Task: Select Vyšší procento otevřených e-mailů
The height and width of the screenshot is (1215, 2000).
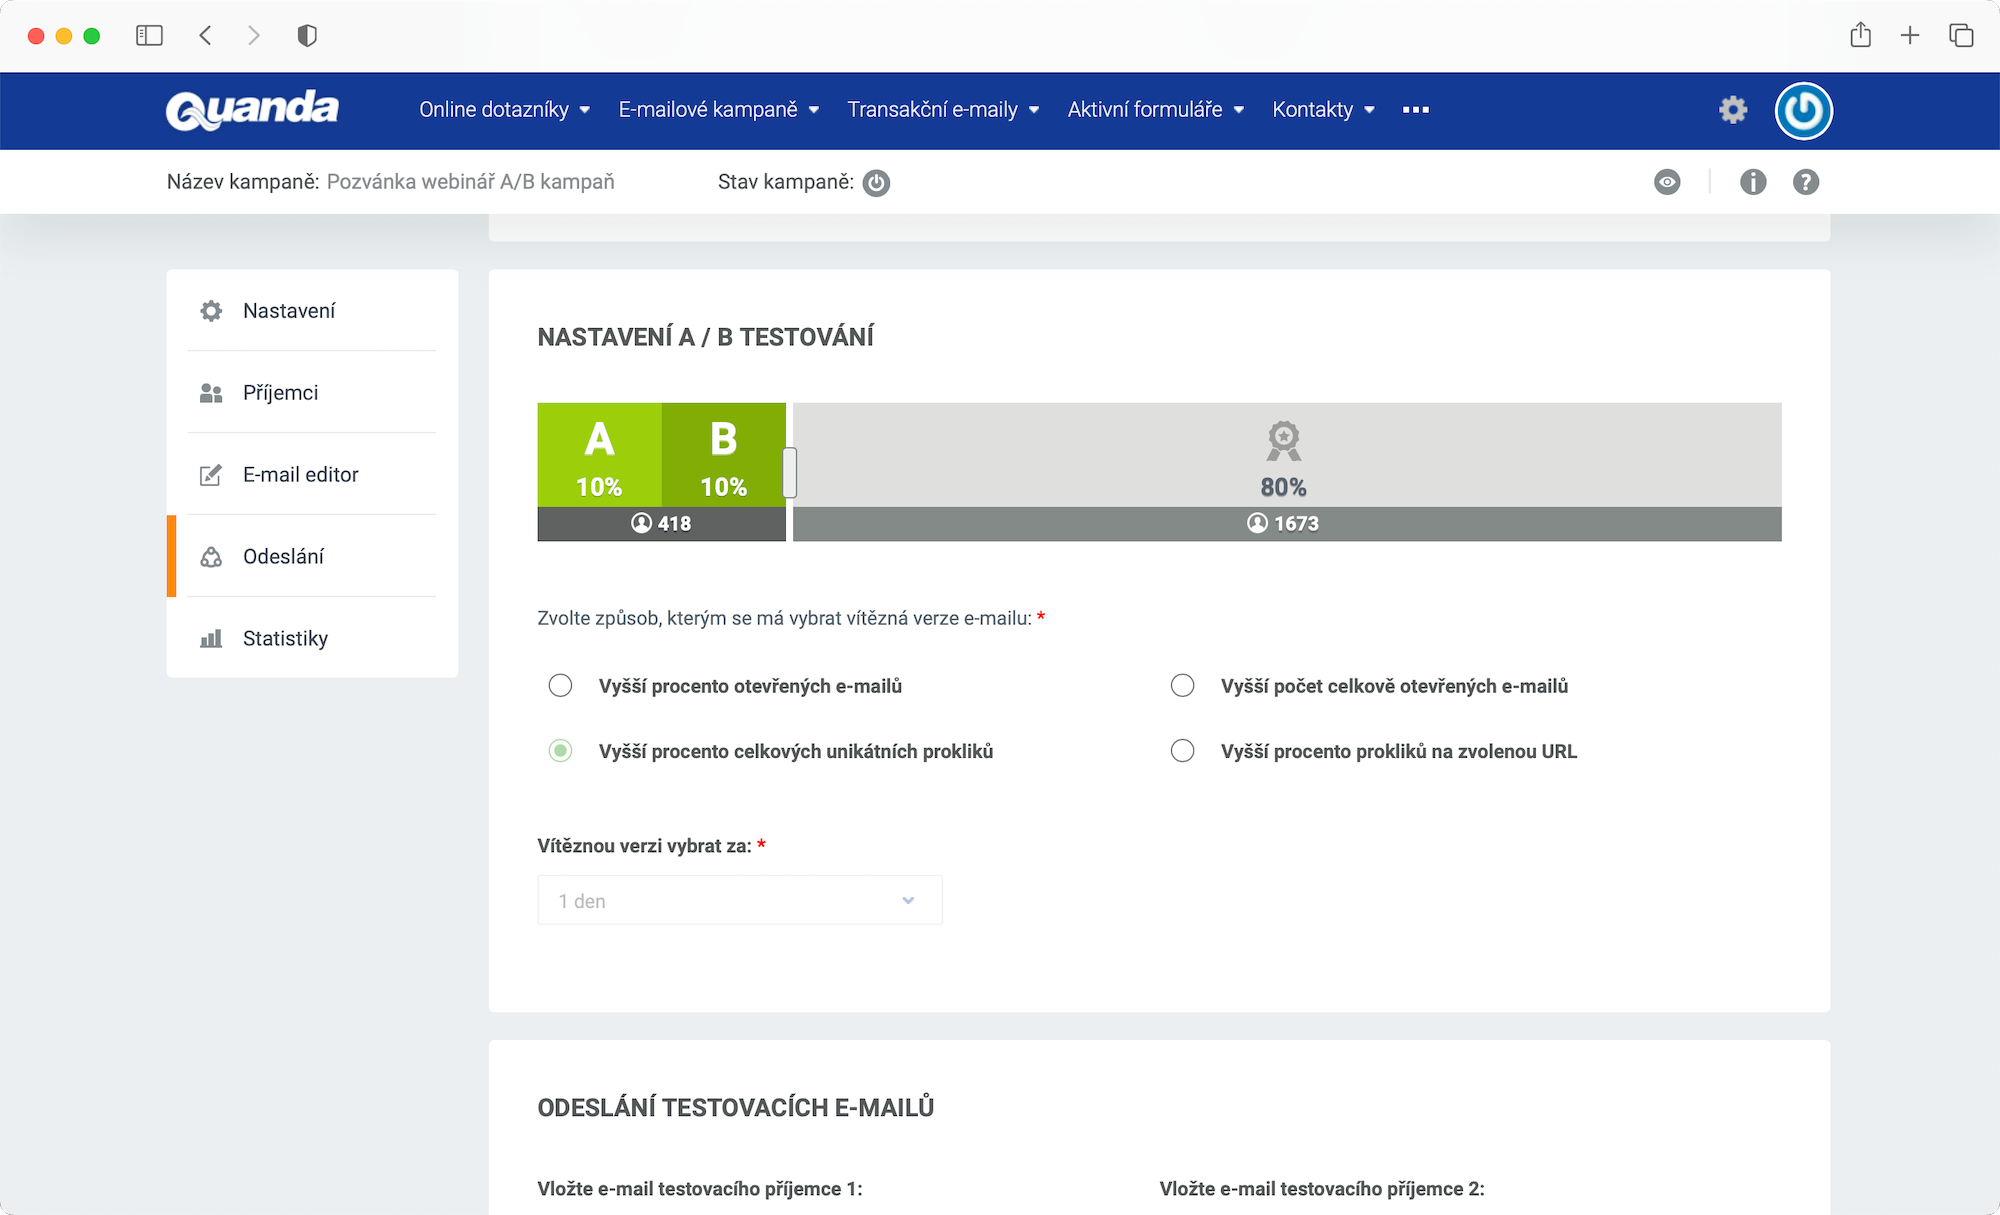Action: [x=560, y=686]
